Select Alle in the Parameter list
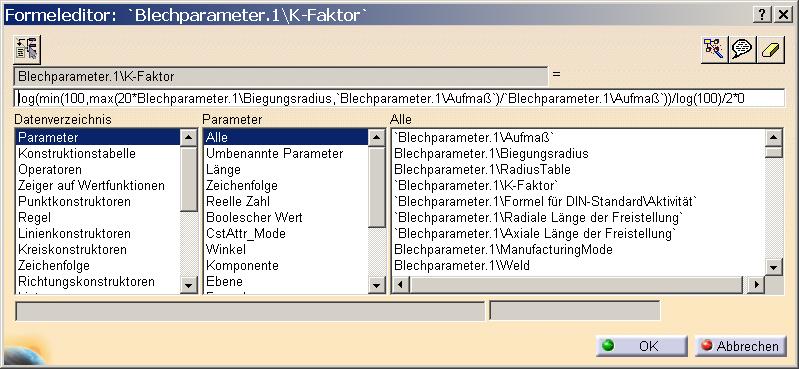The image size is (799, 369). click(x=285, y=138)
